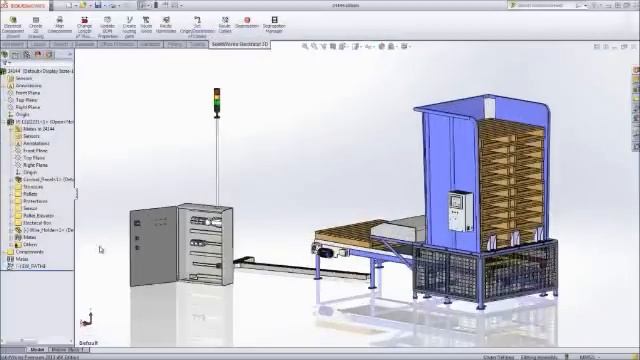
Task: Select the Components folder in tree
Action: pyautogui.click(x=25, y=252)
